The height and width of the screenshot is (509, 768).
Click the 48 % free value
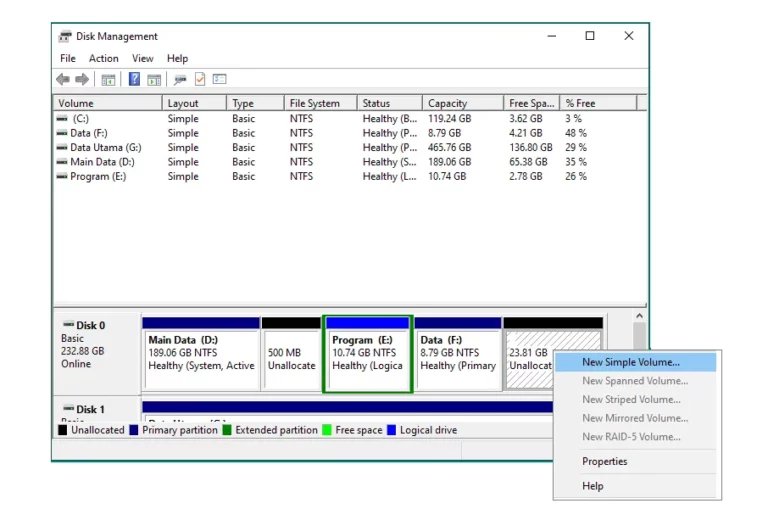click(x=576, y=133)
